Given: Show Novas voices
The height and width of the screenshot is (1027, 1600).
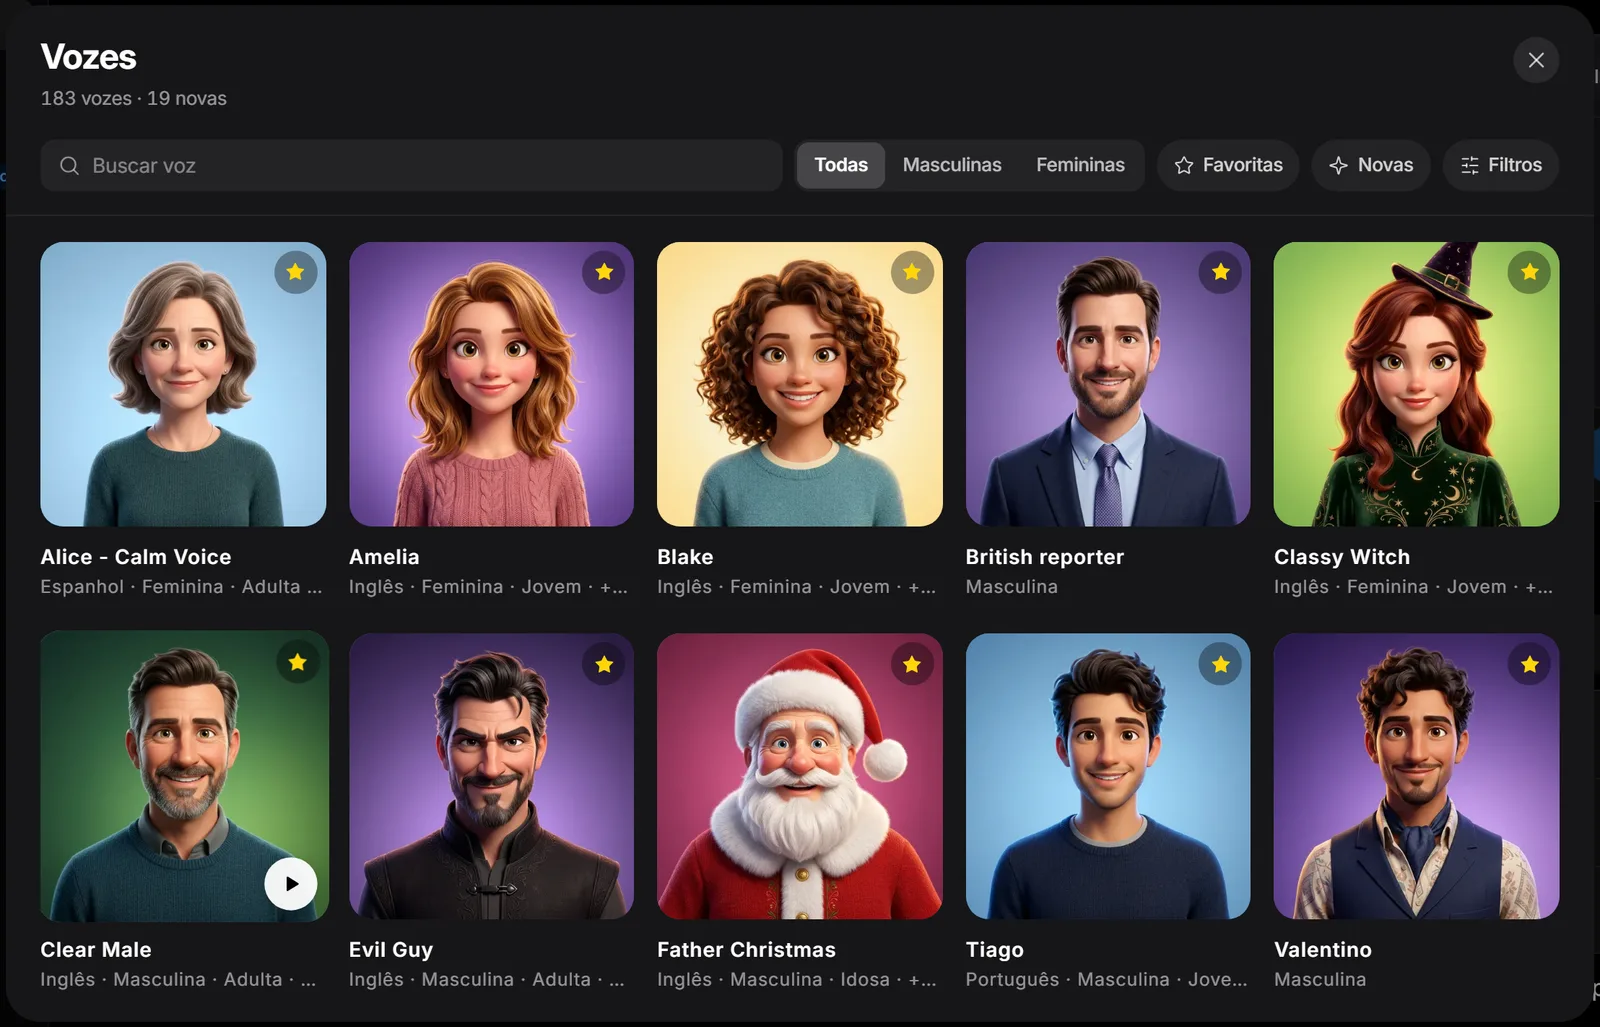Looking at the screenshot, I should (1371, 165).
